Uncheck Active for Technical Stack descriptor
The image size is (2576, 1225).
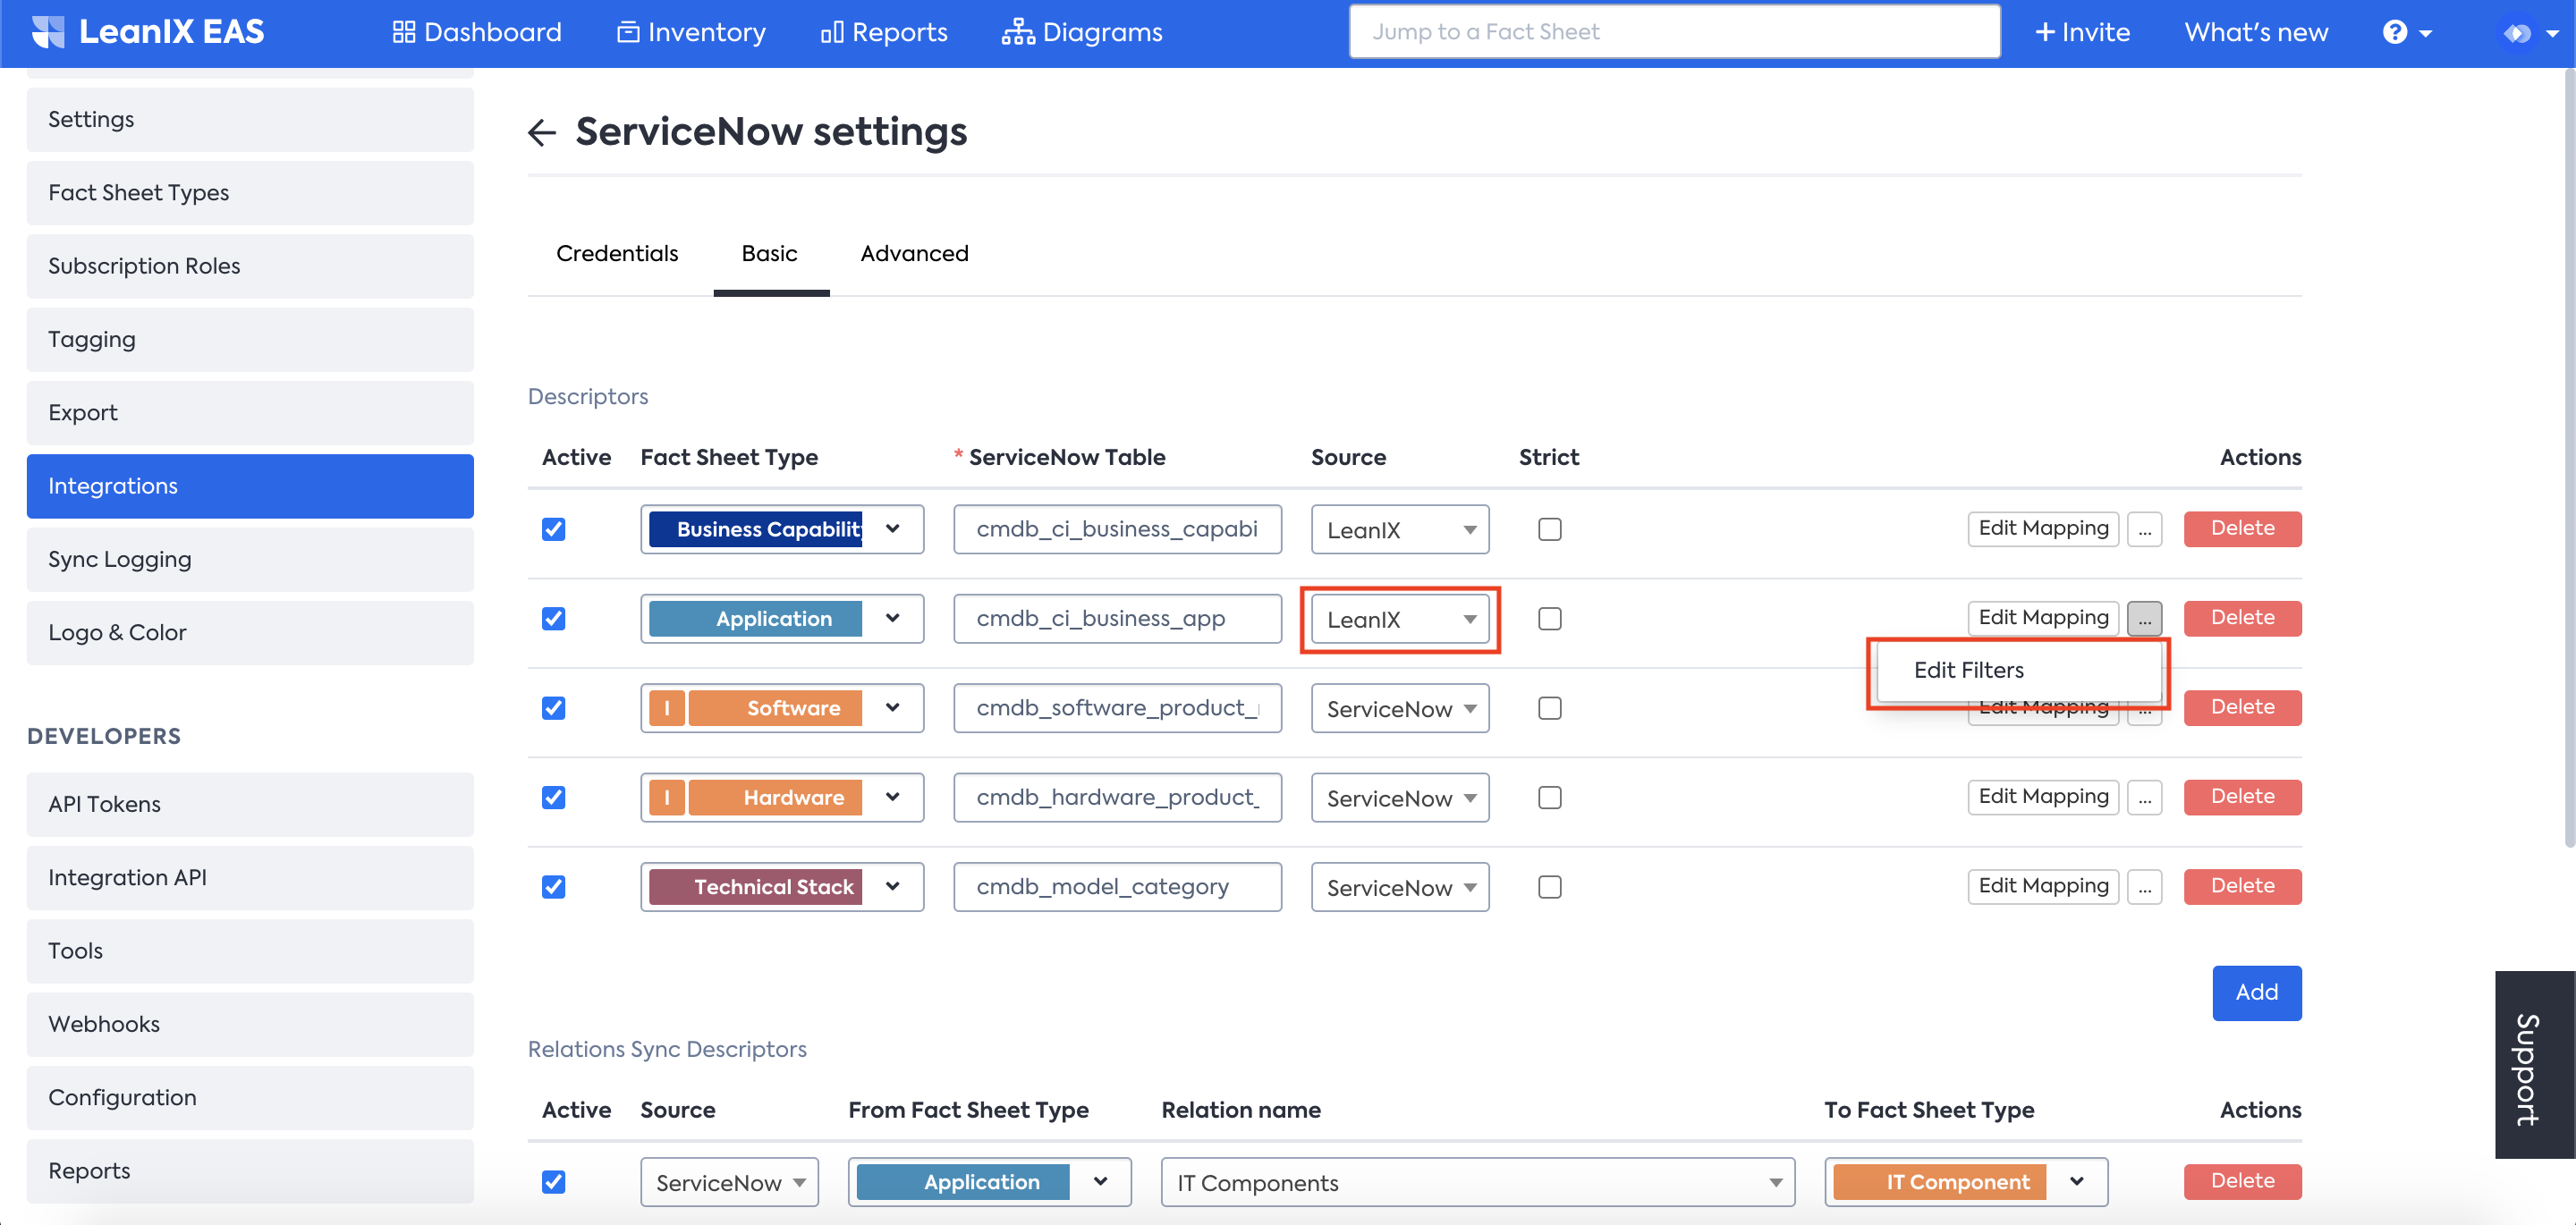(x=553, y=886)
